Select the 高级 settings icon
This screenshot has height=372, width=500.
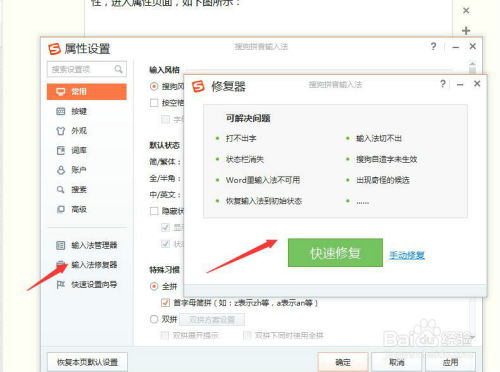point(61,209)
